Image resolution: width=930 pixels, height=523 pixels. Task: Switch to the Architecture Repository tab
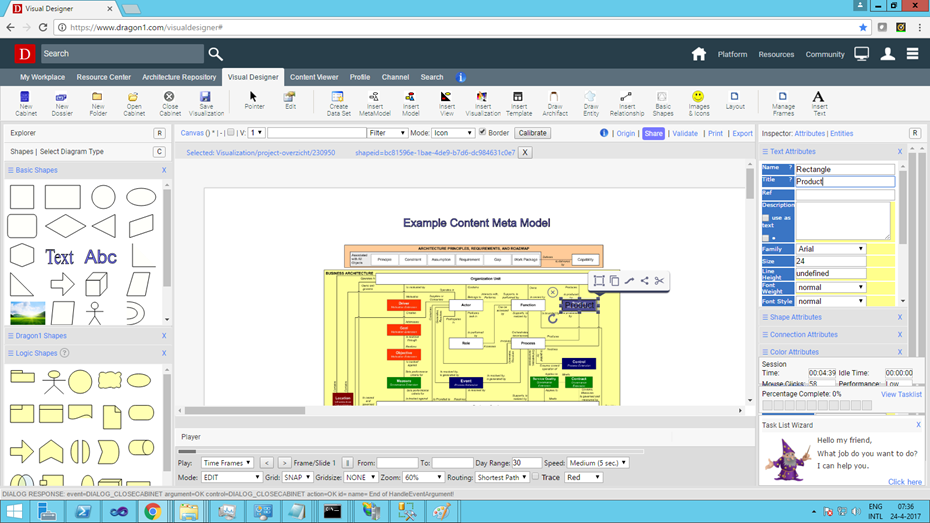(179, 77)
